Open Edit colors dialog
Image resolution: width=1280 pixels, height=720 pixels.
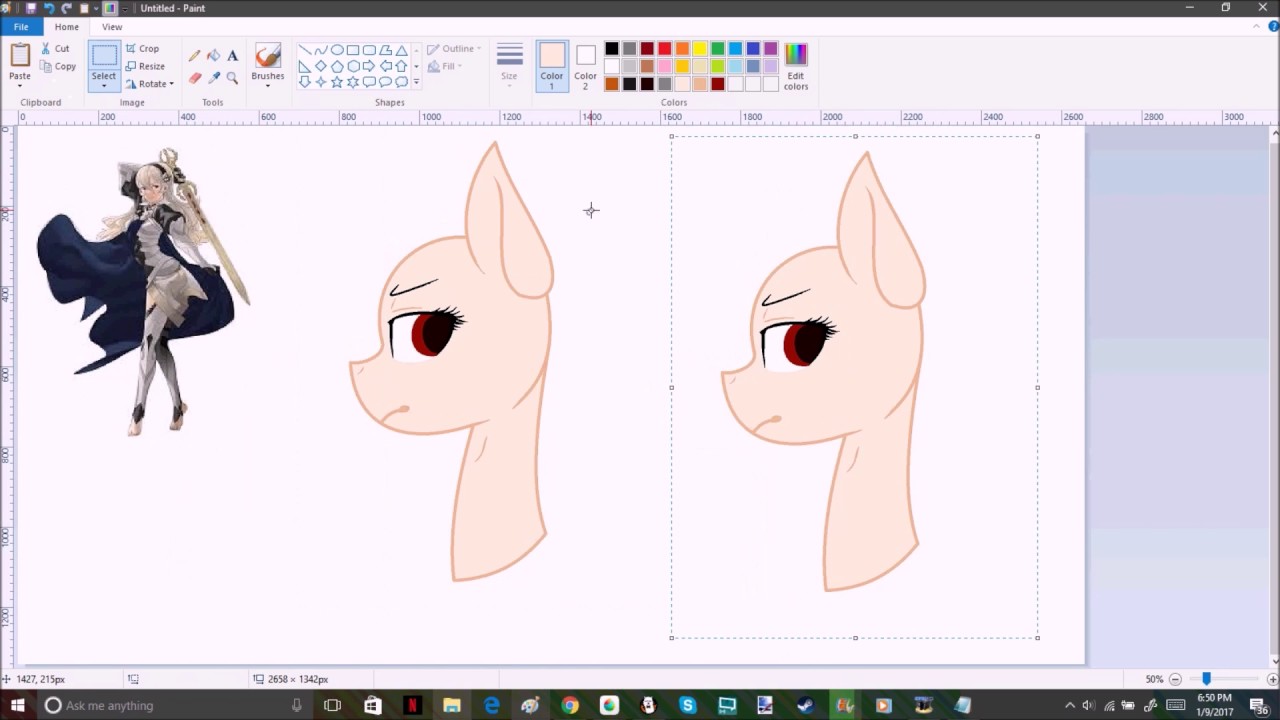(x=796, y=67)
